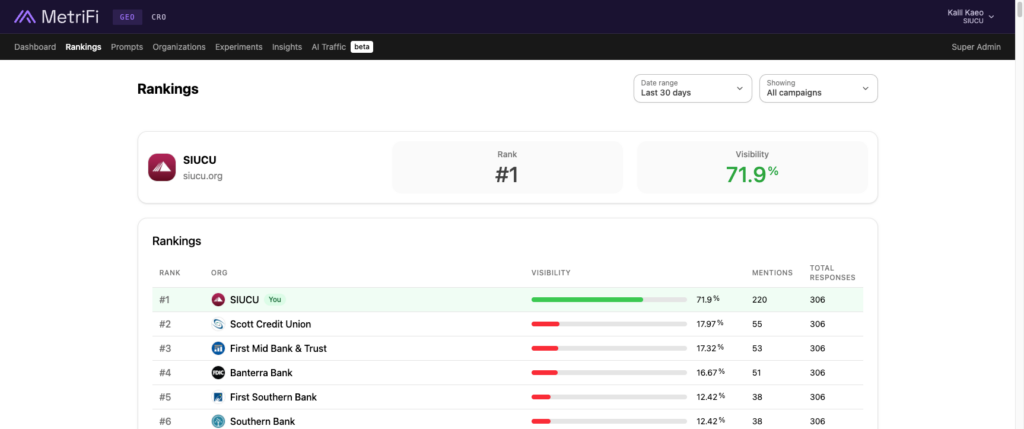The height and width of the screenshot is (429, 1024).
Task: Open First Southern Bank org name
Action: pos(273,397)
